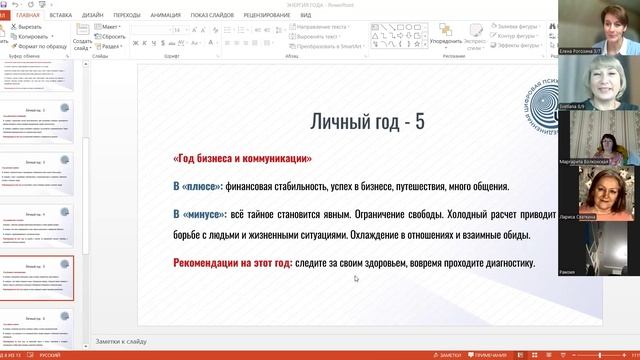Screen dimensions: 640x360
Task: Click the redo/repeat arrow icon
Action: pos(31,4)
